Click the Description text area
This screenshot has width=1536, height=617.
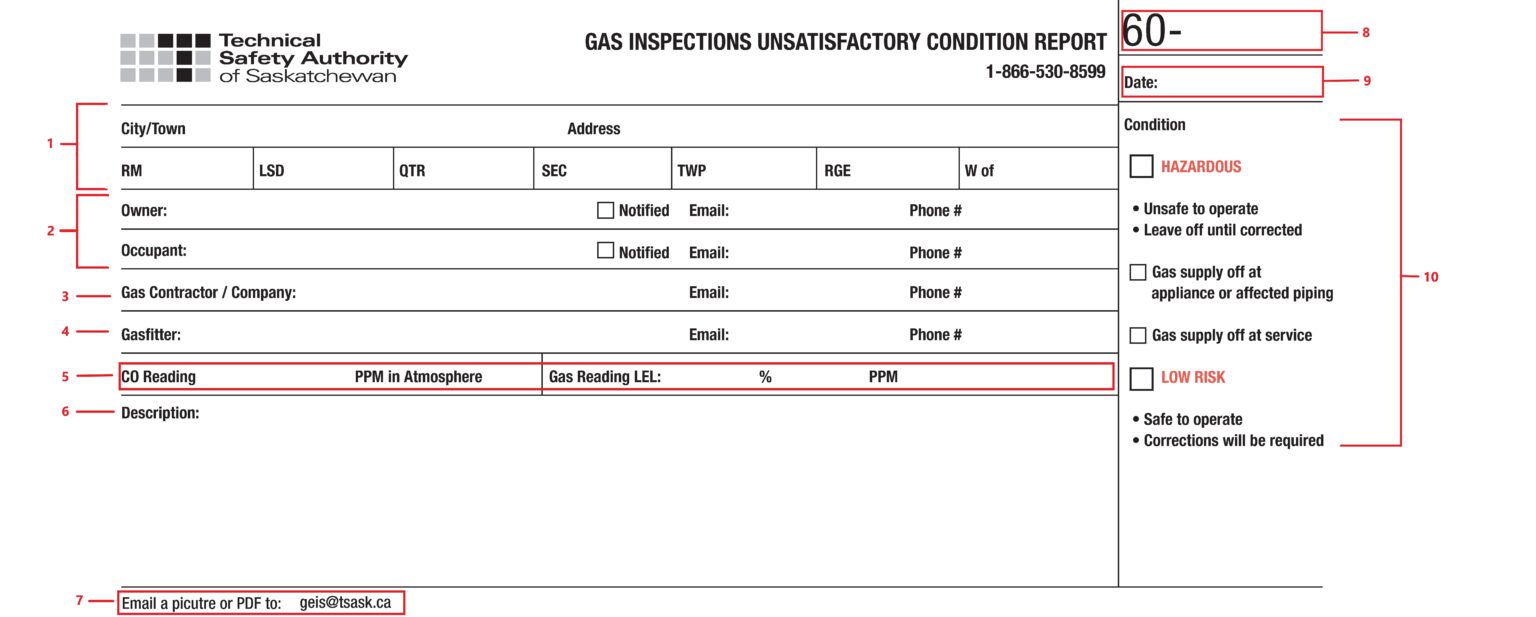point(615,490)
